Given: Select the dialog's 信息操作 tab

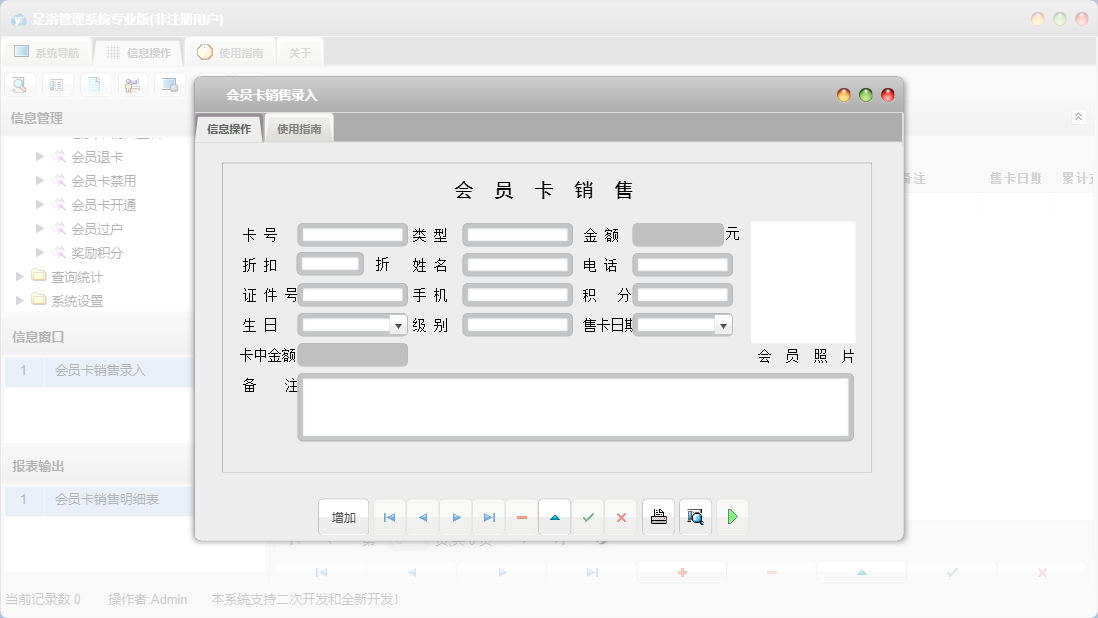Looking at the screenshot, I should click(x=229, y=129).
